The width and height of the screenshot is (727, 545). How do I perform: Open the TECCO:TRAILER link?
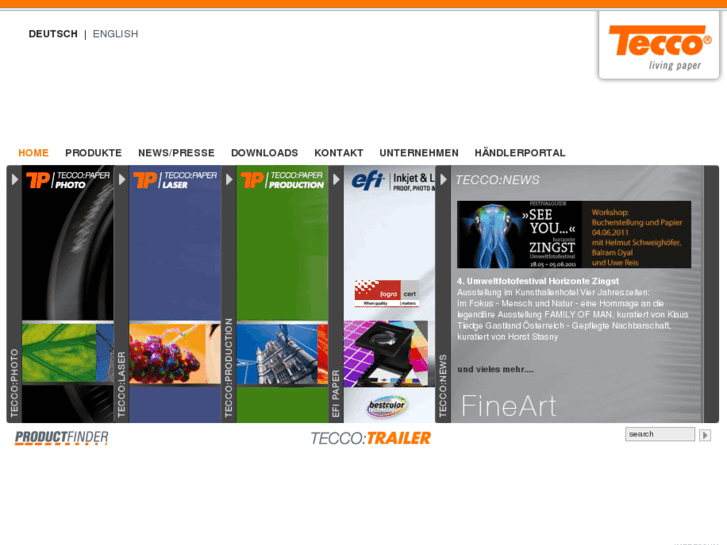click(370, 438)
